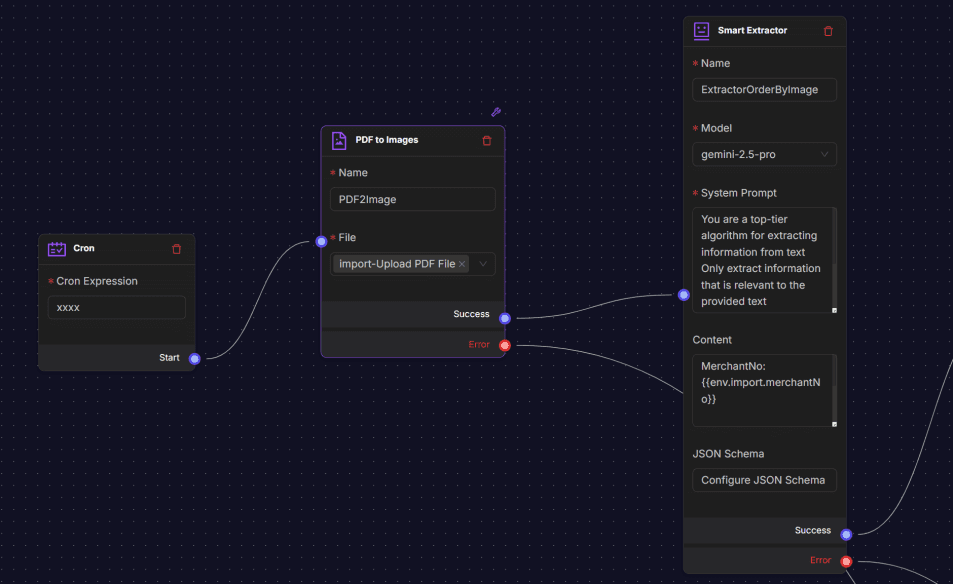Click the Cron Start output port
Viewport: 953px width, 584px height.
(195, 358)
